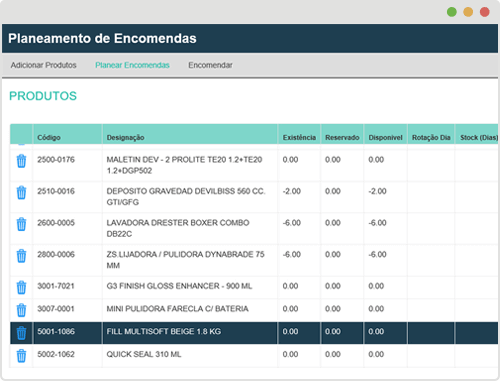Delete product row 5002-1062
The width and height of the screenshot is (500, 381).
21,356
